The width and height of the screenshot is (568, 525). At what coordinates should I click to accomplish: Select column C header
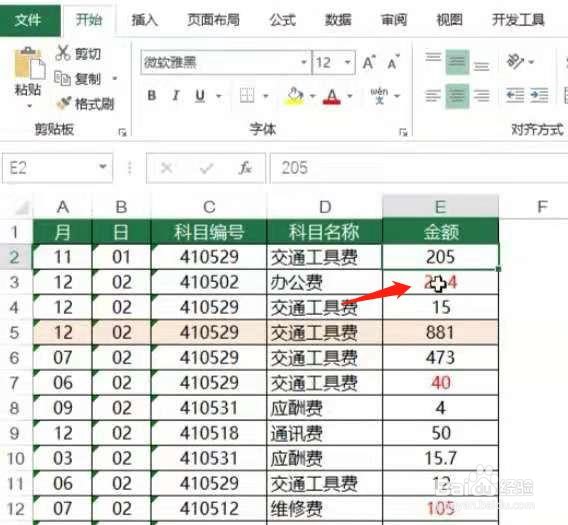(x=209, y=207)
